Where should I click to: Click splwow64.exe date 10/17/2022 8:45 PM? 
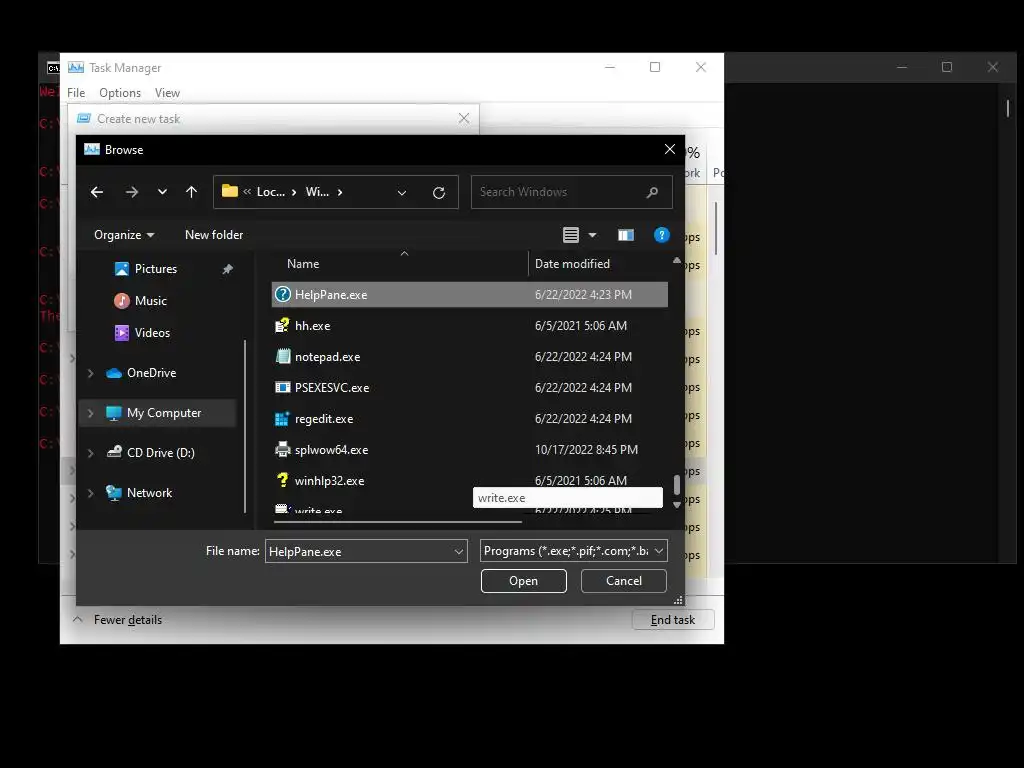coord(586,449)
